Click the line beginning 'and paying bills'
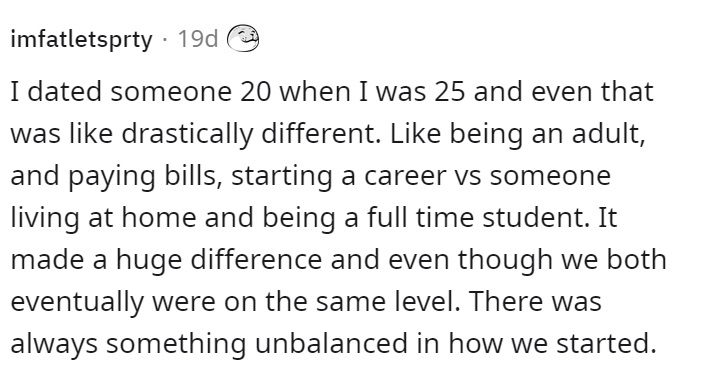This screenshot has width=725, height=380. [x=311, y=176]
